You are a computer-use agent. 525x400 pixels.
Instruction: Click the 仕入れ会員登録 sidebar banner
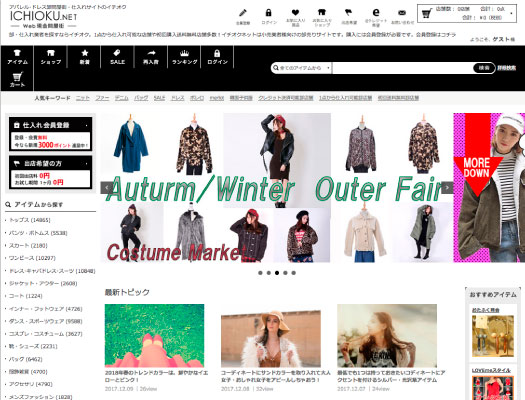[x=51, y=133]
